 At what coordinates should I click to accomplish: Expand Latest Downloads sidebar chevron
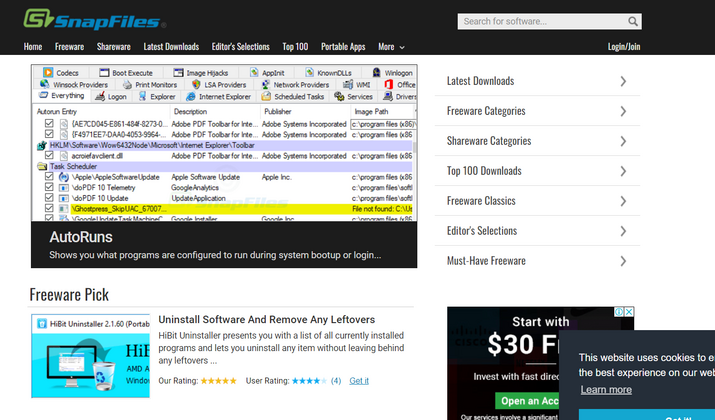(623, 81)
